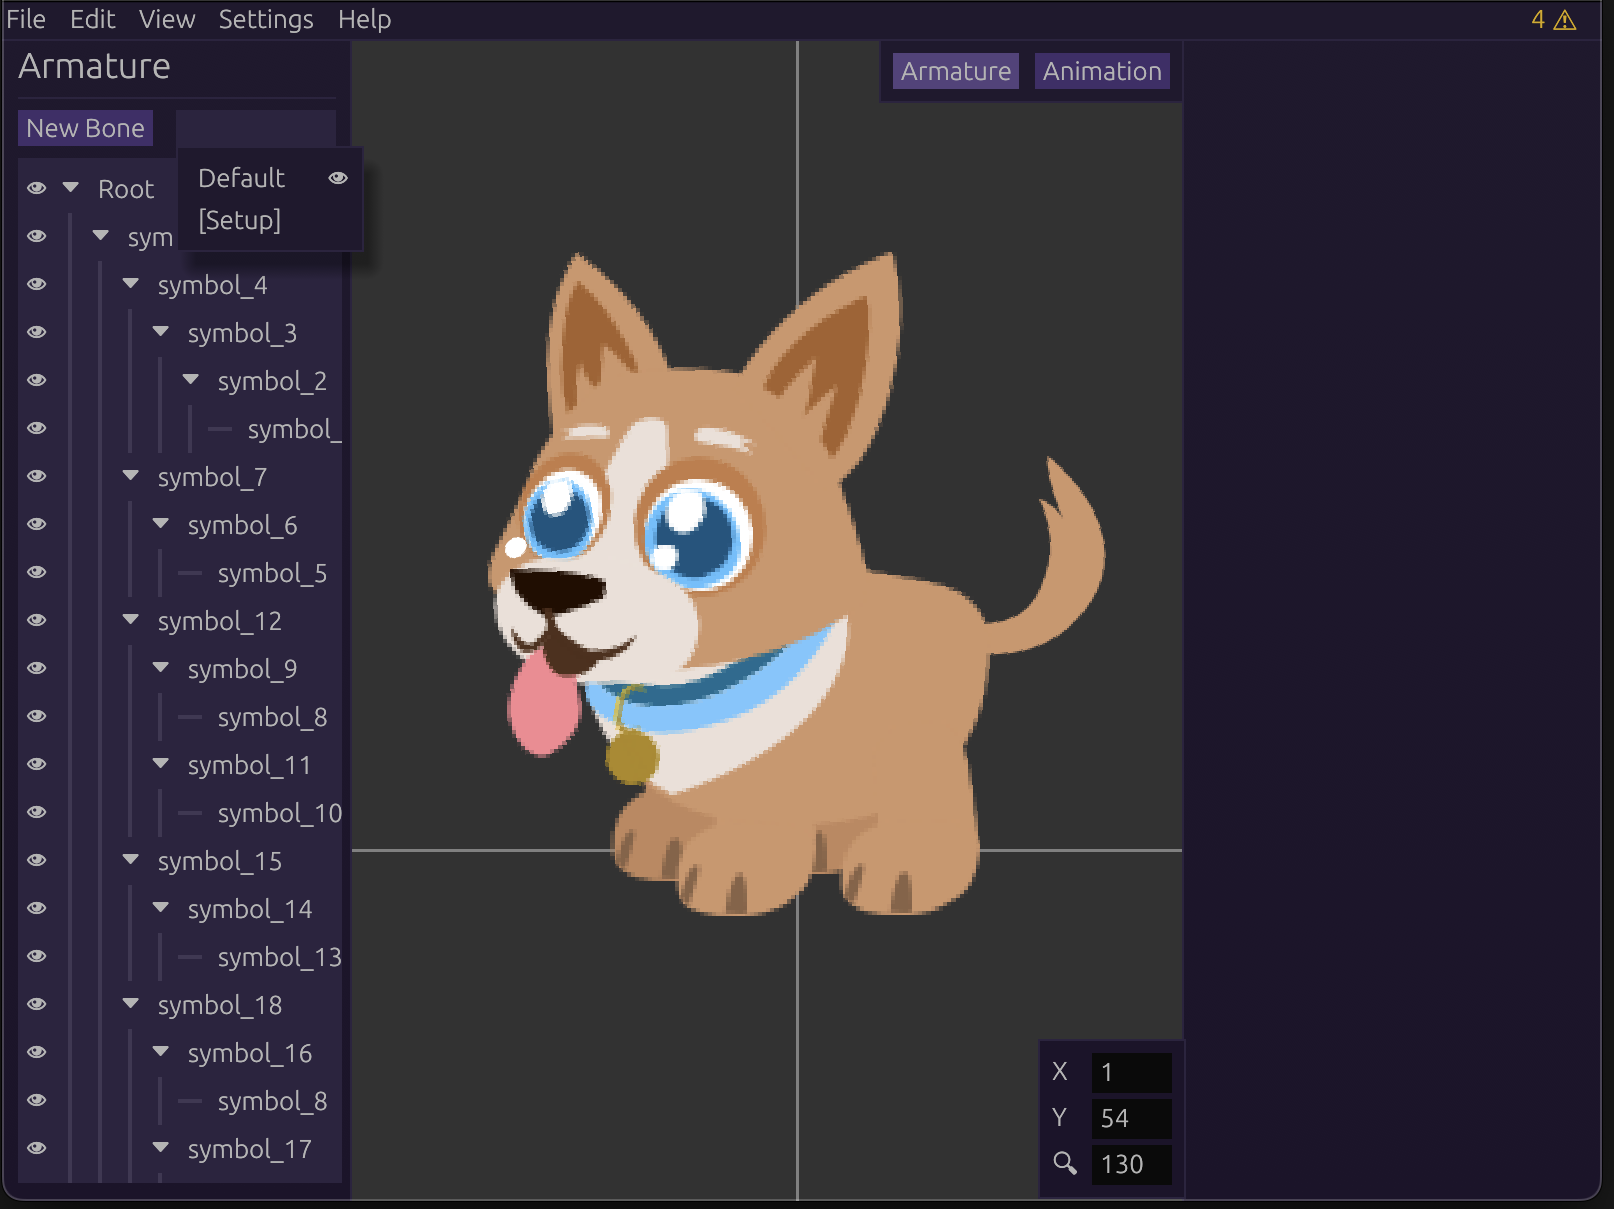The image size is (1614, 1209).
Task: Hide symbol_15 using its eye icon
Action: 37,860
